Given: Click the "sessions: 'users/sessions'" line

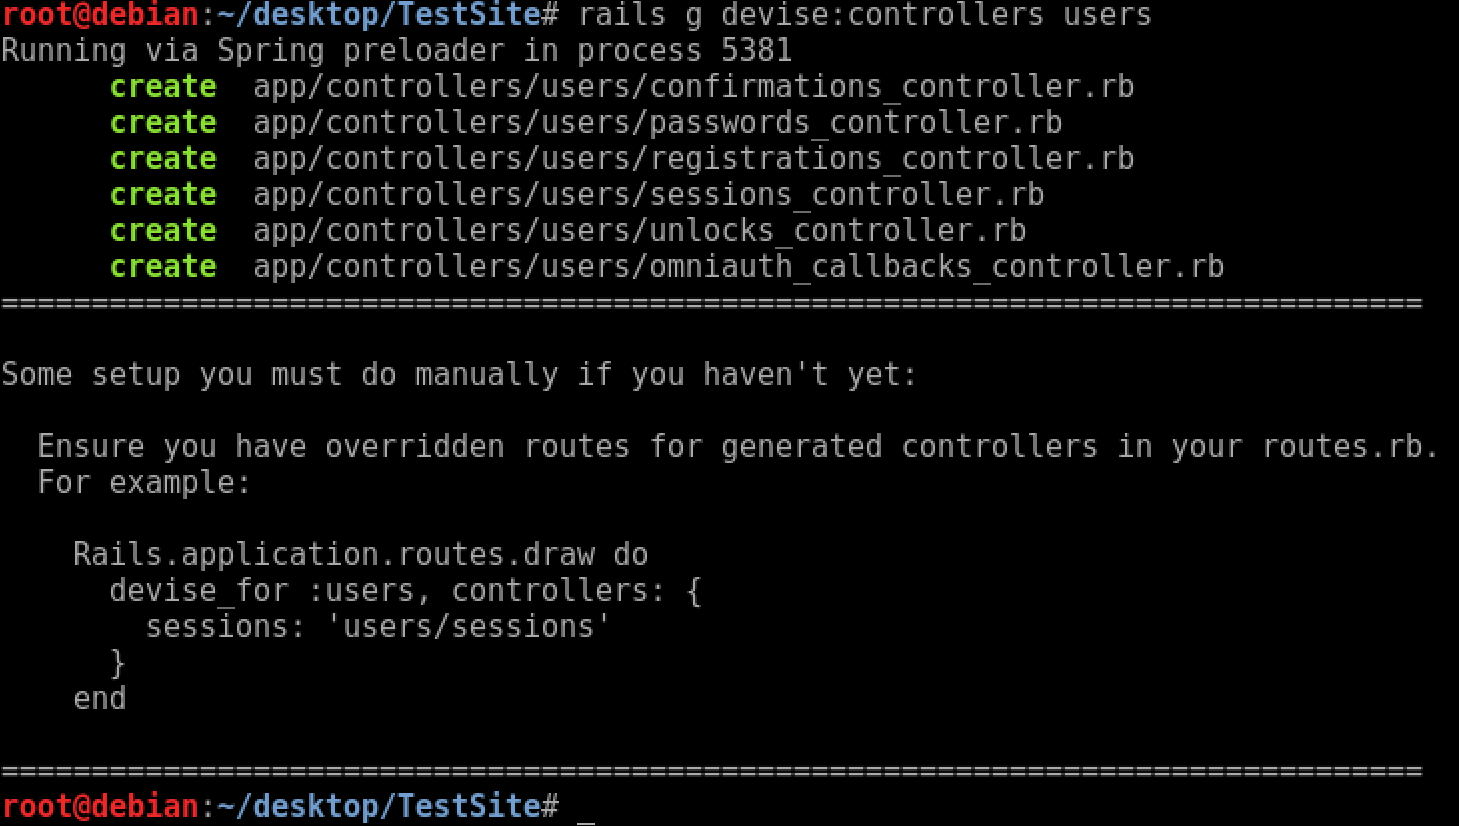Looking at the screenshot, I should coord(377,627).
